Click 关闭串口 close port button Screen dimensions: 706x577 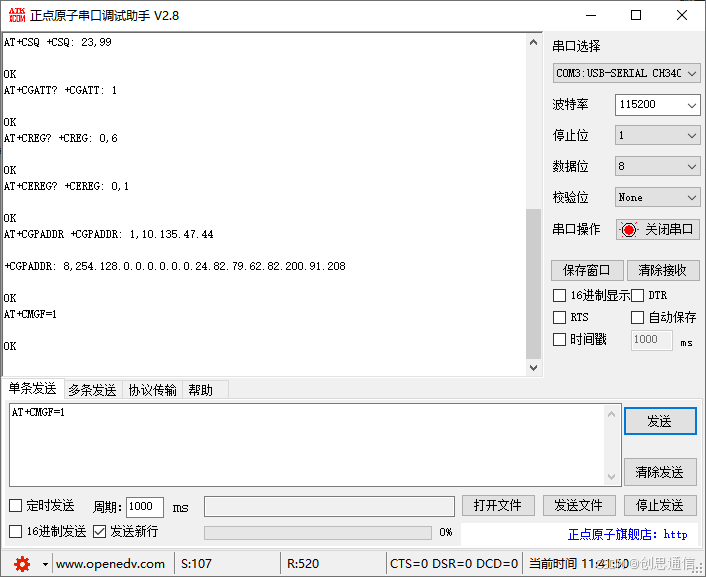tap(657, 230)
